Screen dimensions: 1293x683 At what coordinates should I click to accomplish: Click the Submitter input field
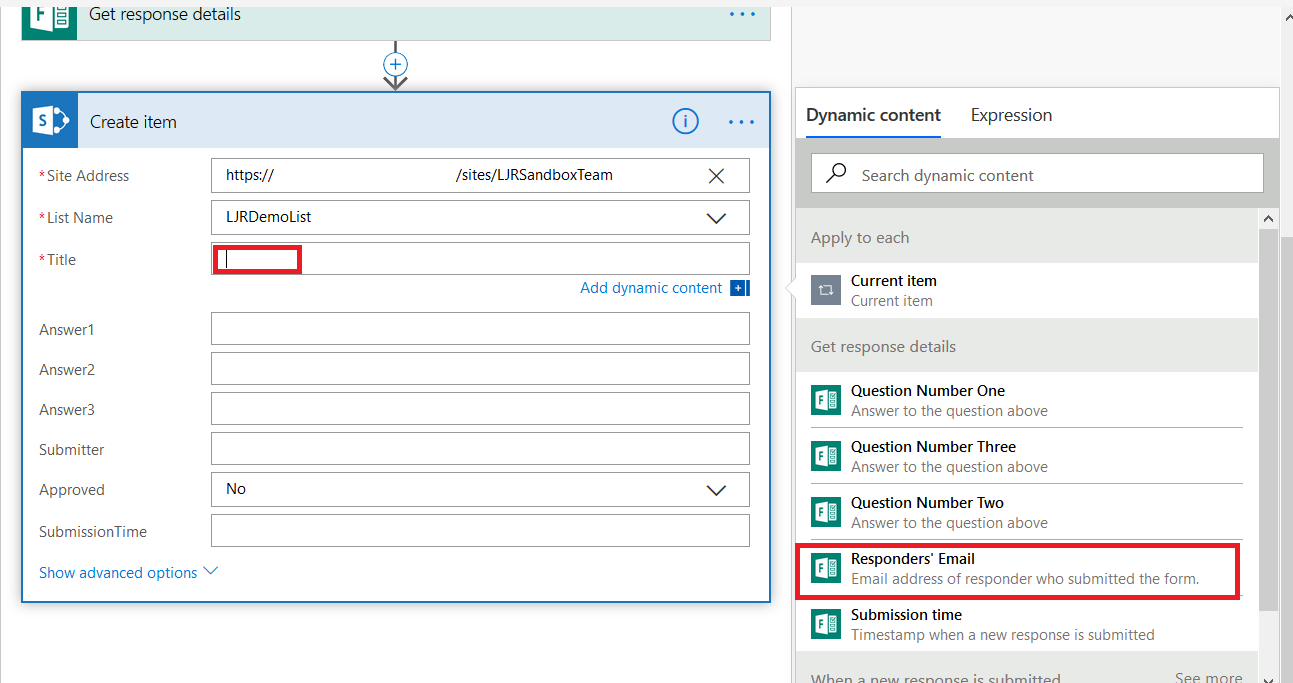480,449
